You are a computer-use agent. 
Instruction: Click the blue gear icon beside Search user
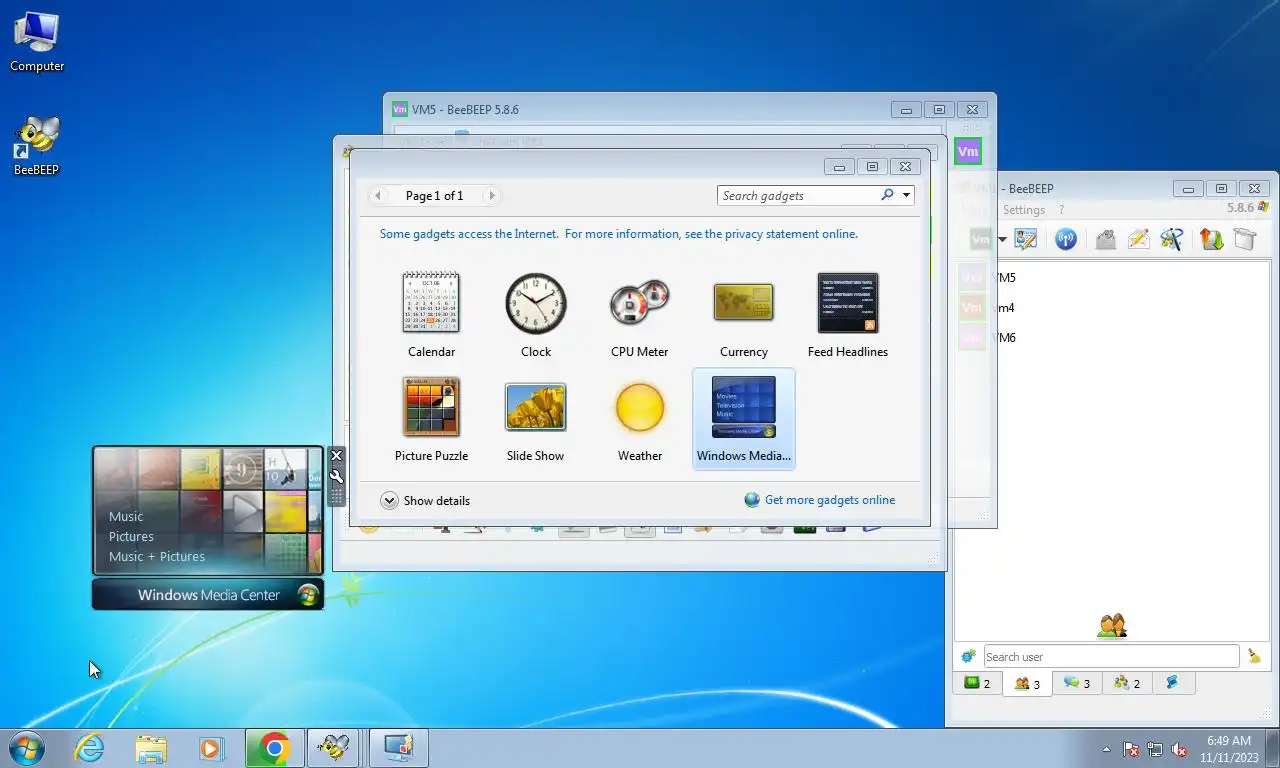[967, 656]
